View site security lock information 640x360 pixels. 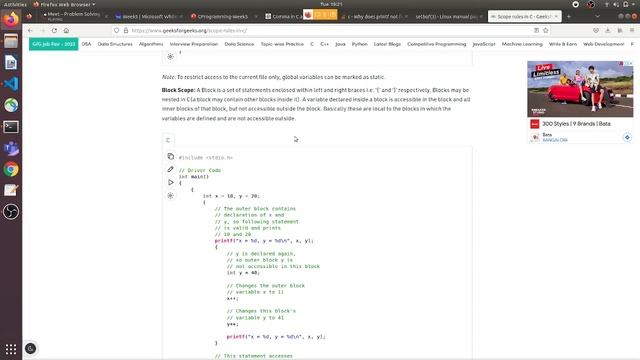click(126, 31)
